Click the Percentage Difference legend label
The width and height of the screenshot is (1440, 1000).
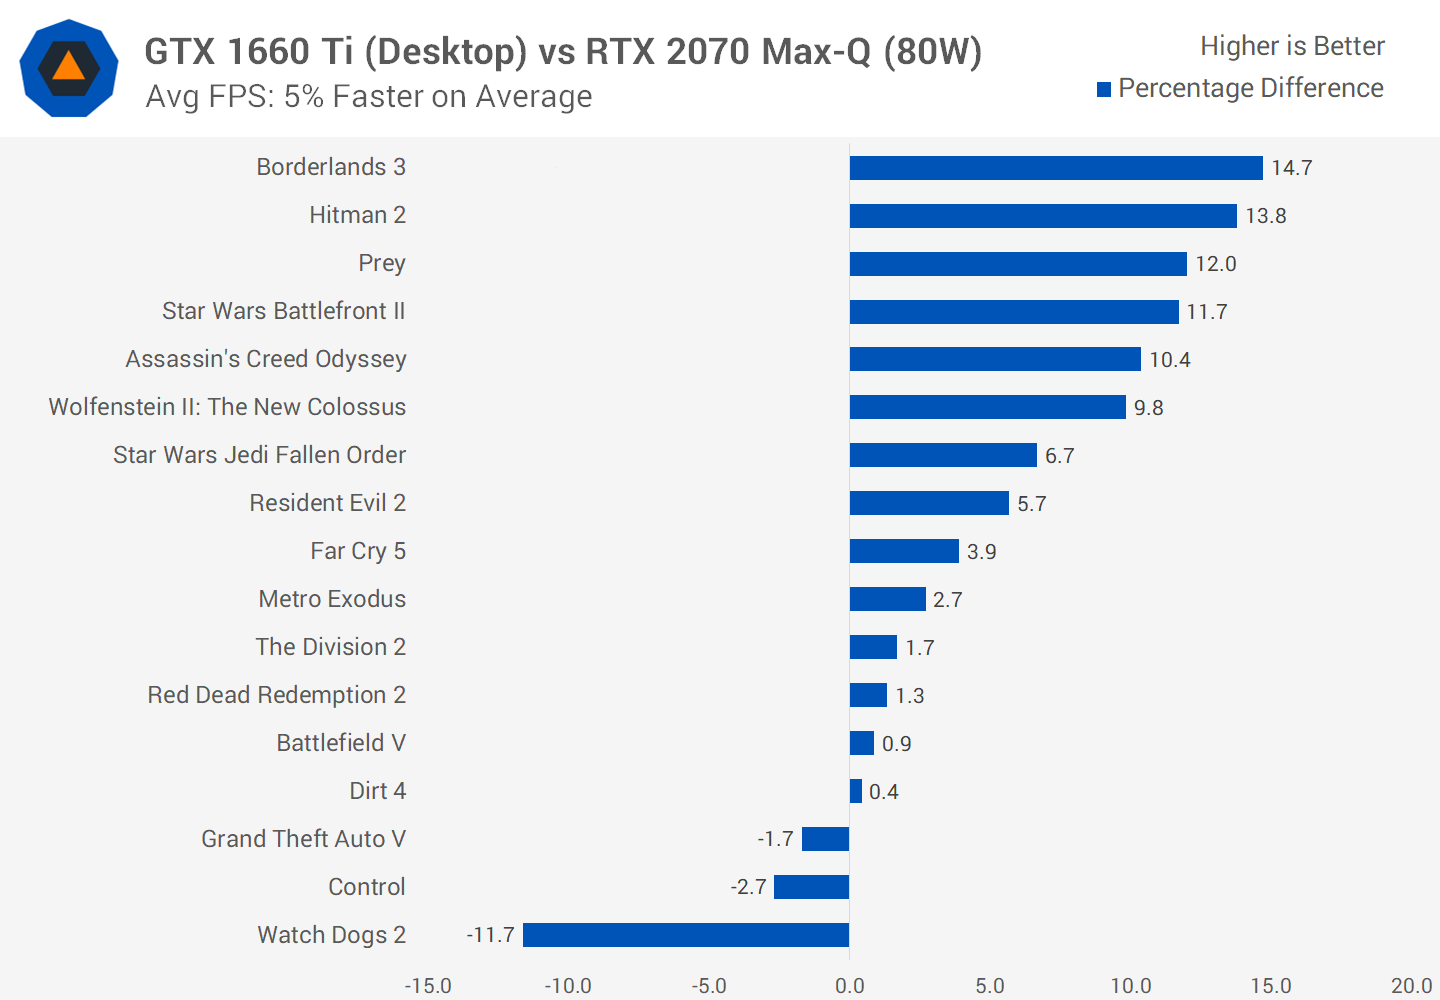pos(1250,88)
